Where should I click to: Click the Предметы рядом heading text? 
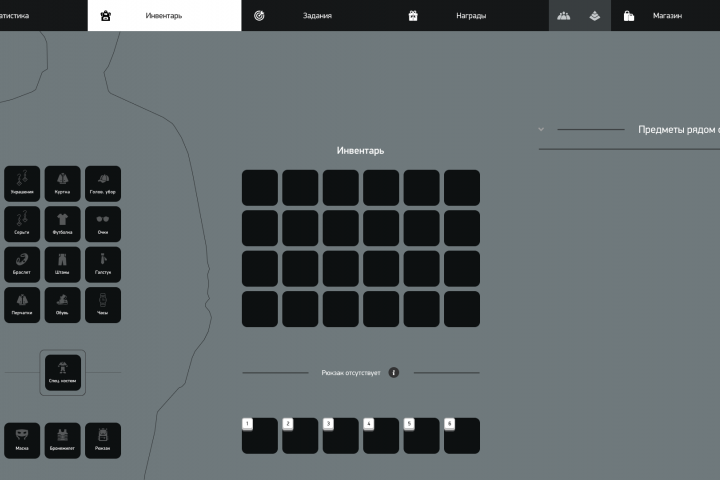pyautogui.click(x=679, y=130)
